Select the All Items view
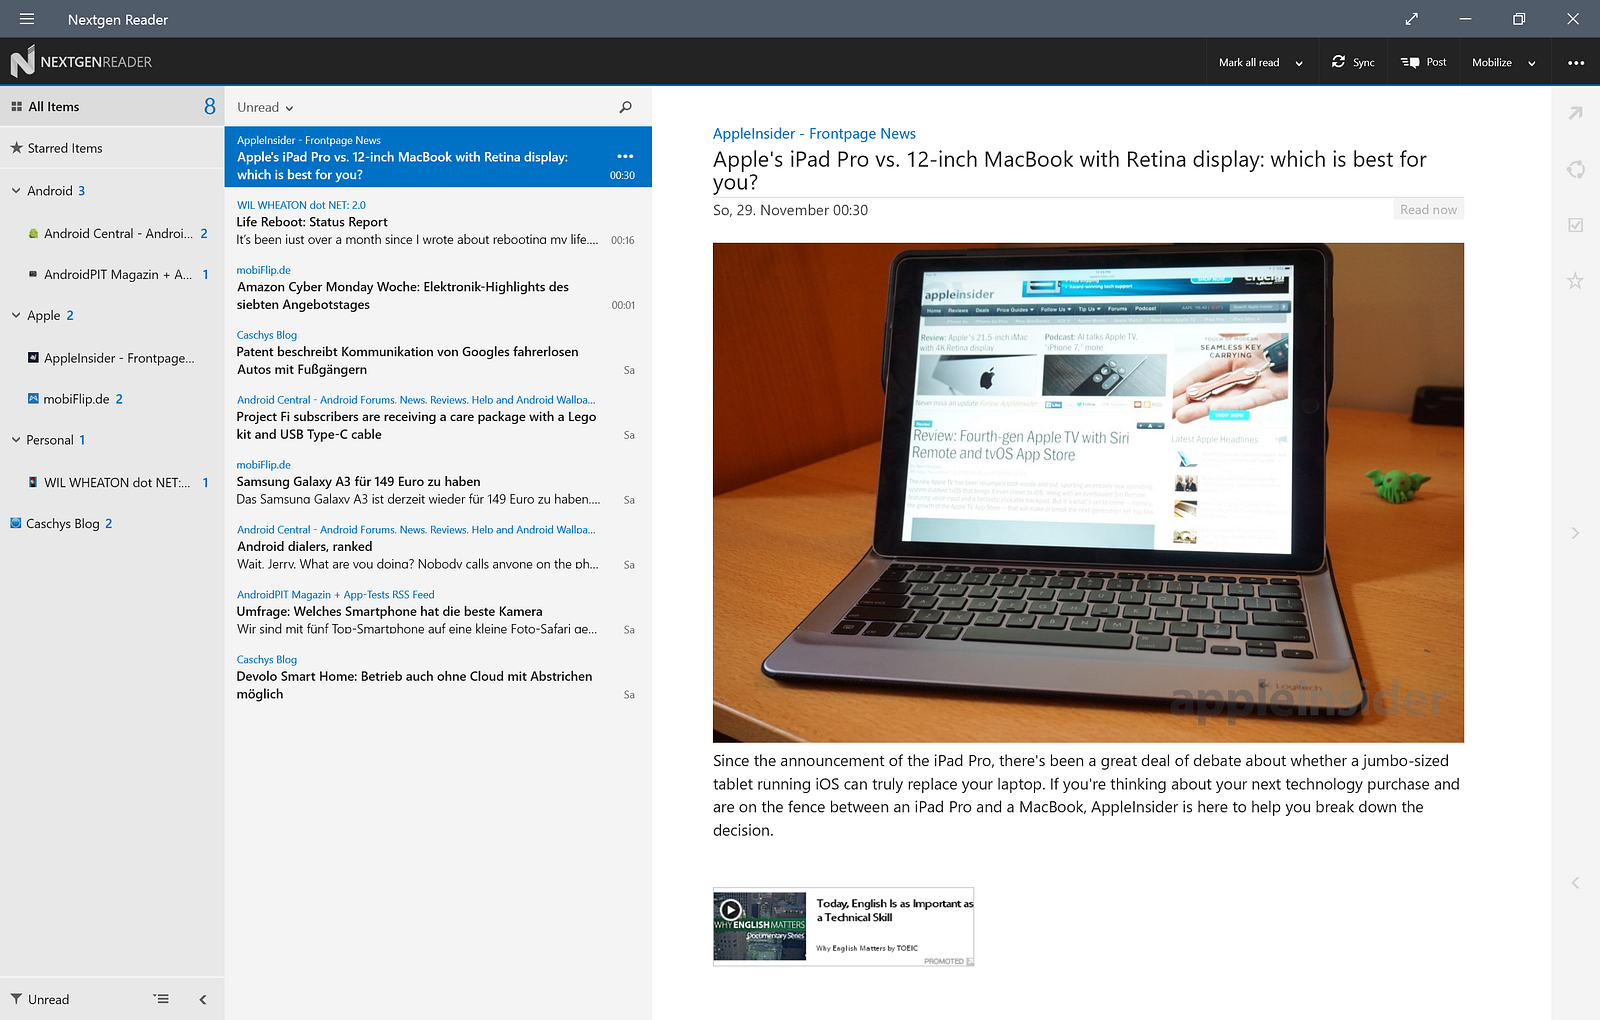This screenshot has height=1020, width=1600. coord(112,107)
